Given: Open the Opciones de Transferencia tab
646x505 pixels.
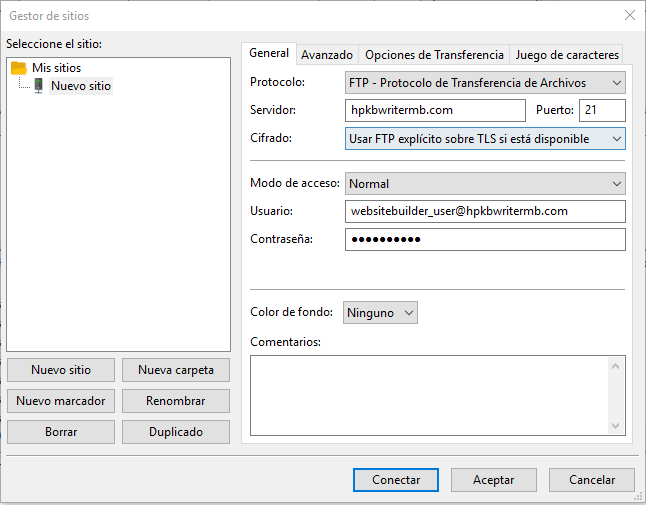Looking at the screenshot, I should click(x=434, y=55).
